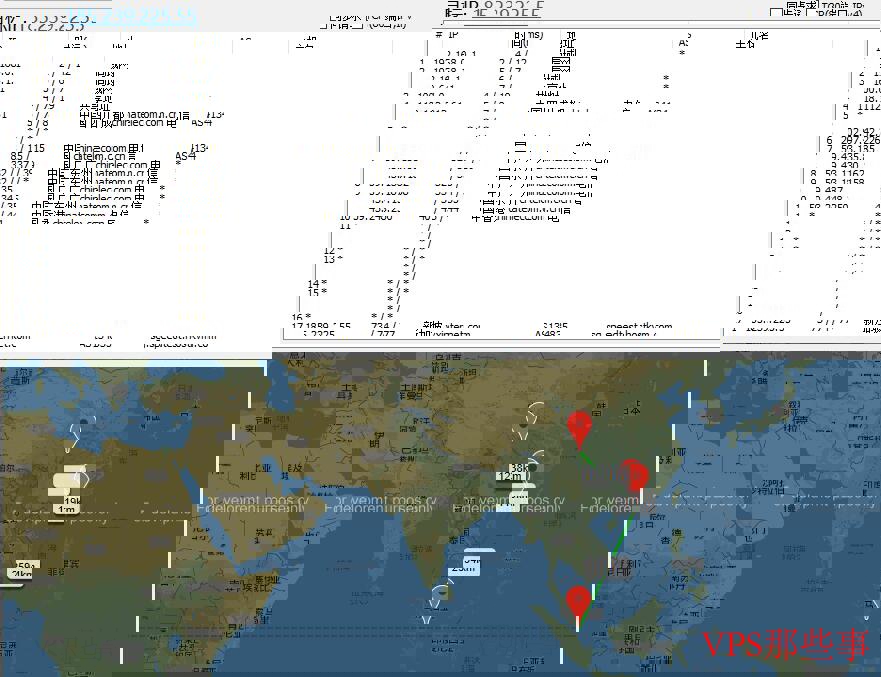The width and height of the screenshot is (881, 677).
Task: Toggle the IPv4 option
Action: pos(810,13)
